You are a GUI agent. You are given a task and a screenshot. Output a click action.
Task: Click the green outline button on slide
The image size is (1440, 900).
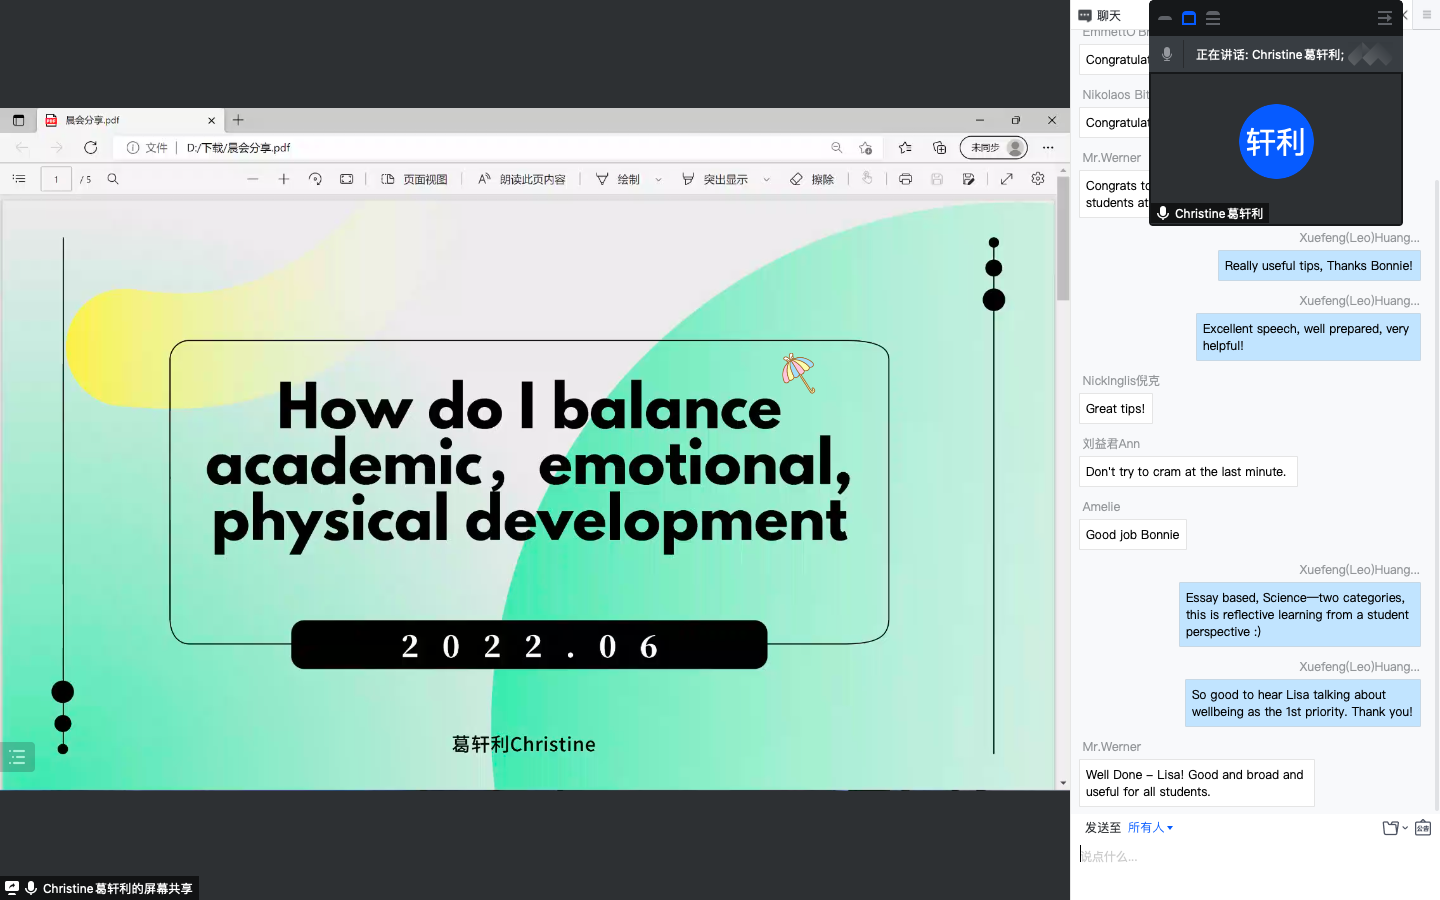[17, 757]
